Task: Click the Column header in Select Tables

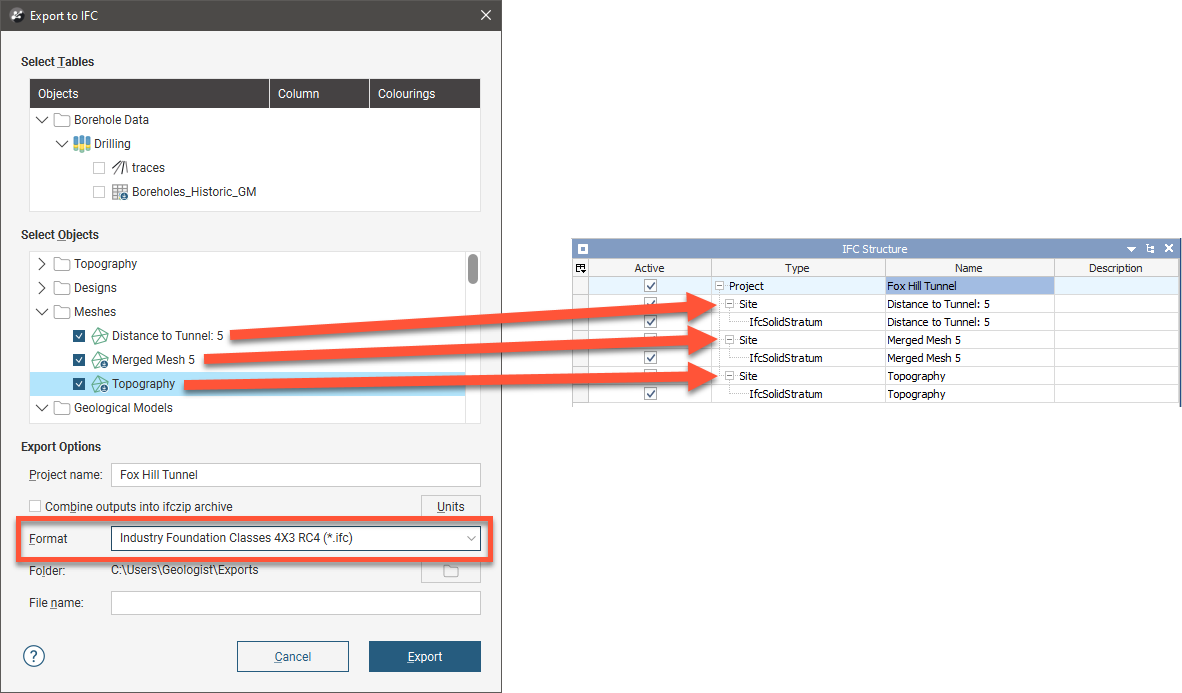Action: click(320, 94)
